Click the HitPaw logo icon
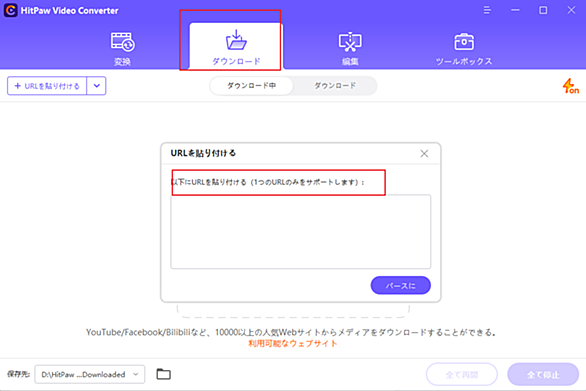Image resolution: width=586 pixels, height=391 pixels. (10, 10)
